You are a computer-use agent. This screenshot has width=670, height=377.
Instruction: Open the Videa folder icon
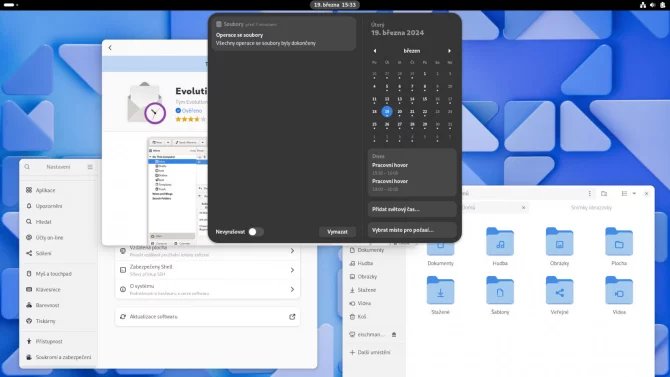(619, 290)
